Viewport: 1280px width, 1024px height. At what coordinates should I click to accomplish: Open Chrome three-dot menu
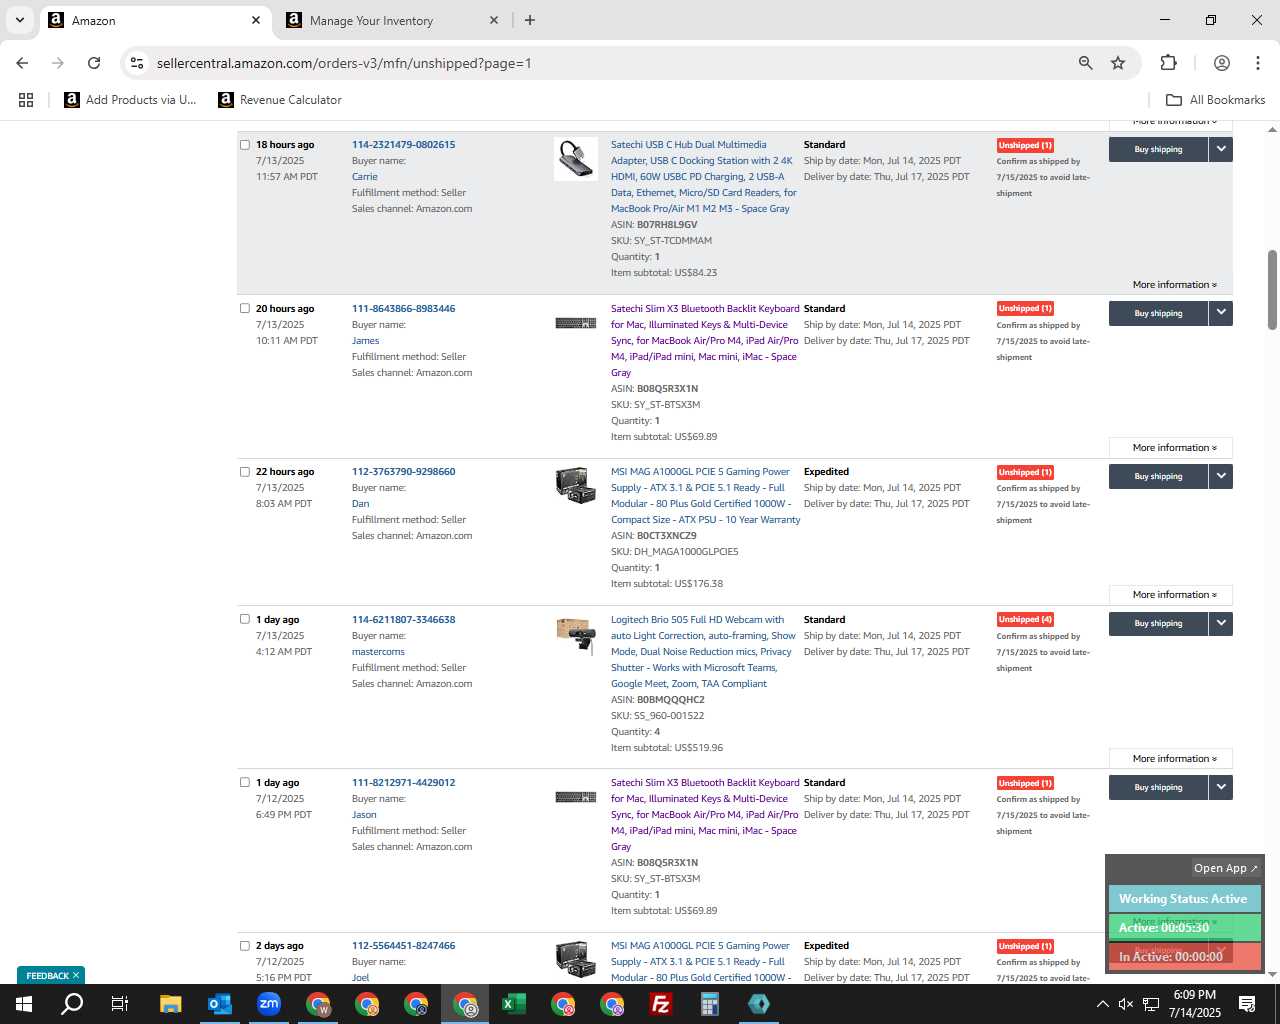pos(1258,63)
